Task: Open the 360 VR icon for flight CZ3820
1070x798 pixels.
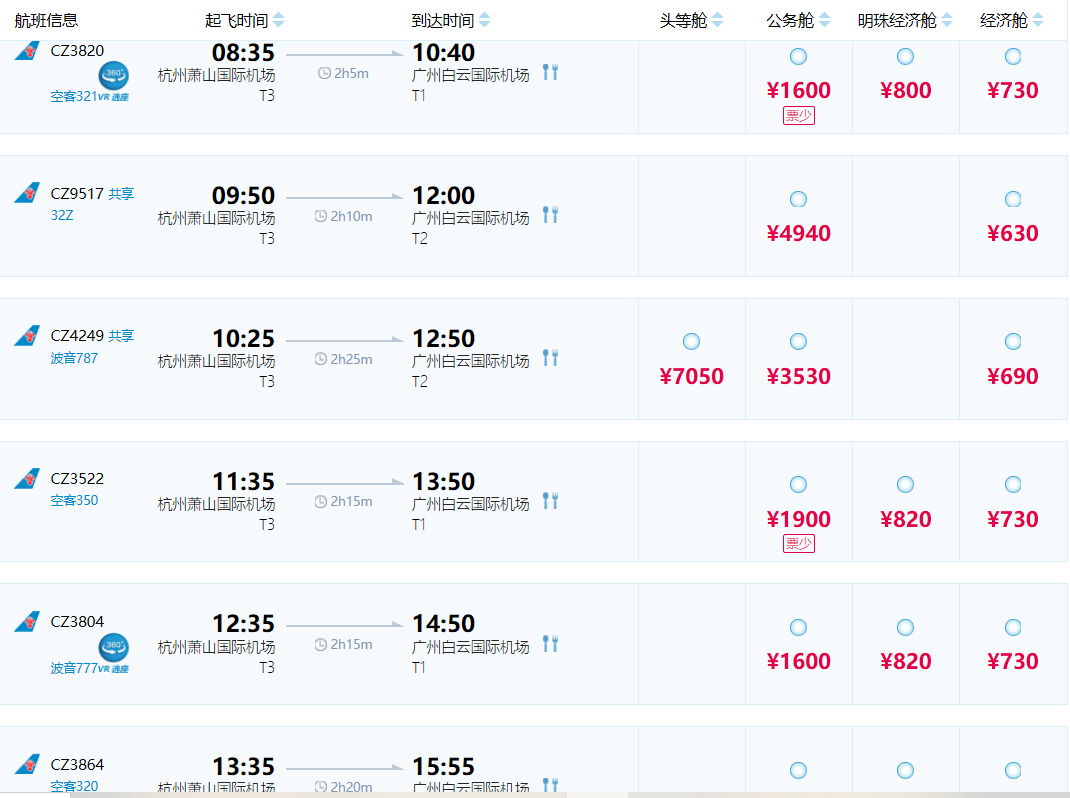Action: [113, 75]
